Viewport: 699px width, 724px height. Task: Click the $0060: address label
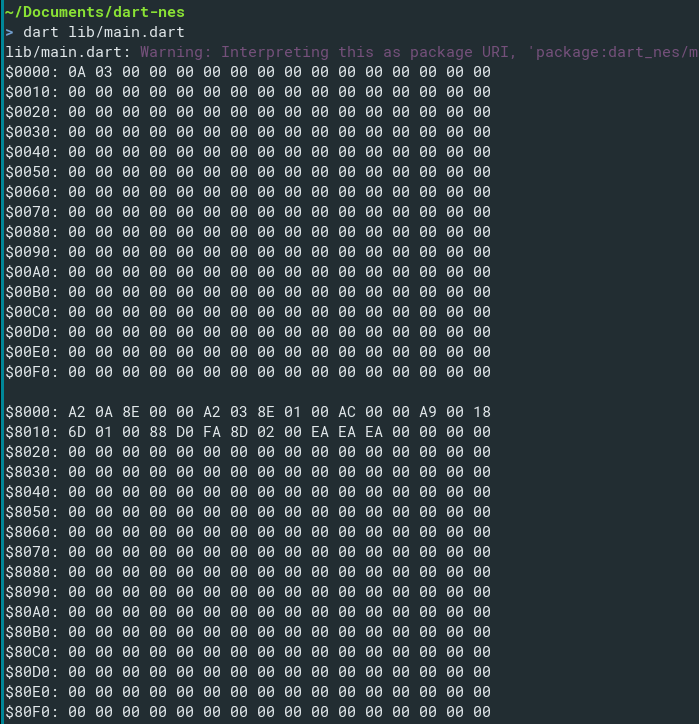tap(32, 192)
